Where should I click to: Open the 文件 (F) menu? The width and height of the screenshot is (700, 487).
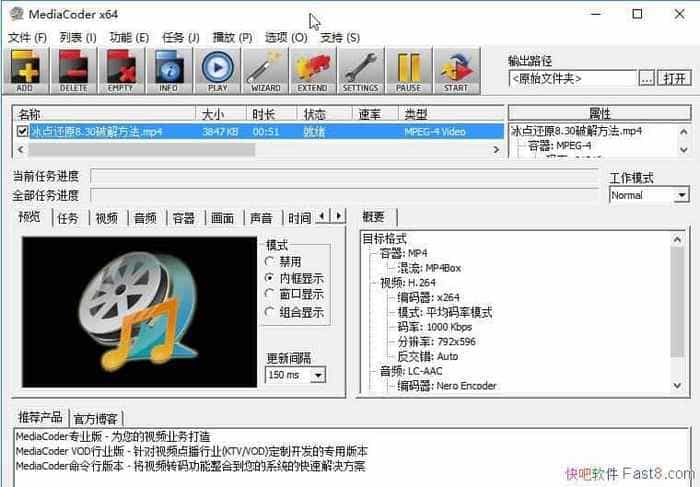coord(27,37)
